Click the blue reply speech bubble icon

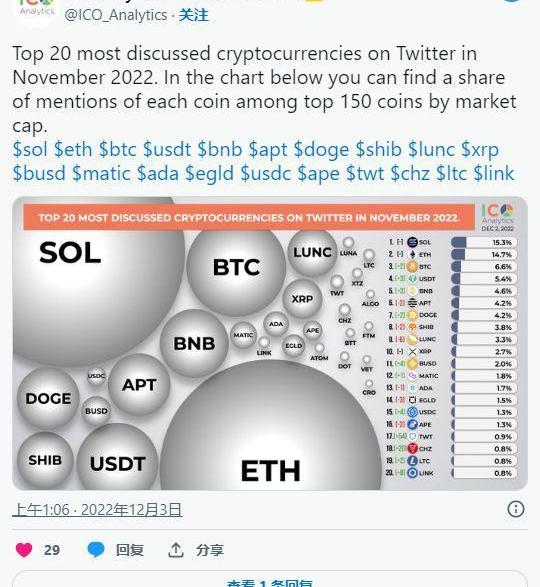(x=96, y=550)
